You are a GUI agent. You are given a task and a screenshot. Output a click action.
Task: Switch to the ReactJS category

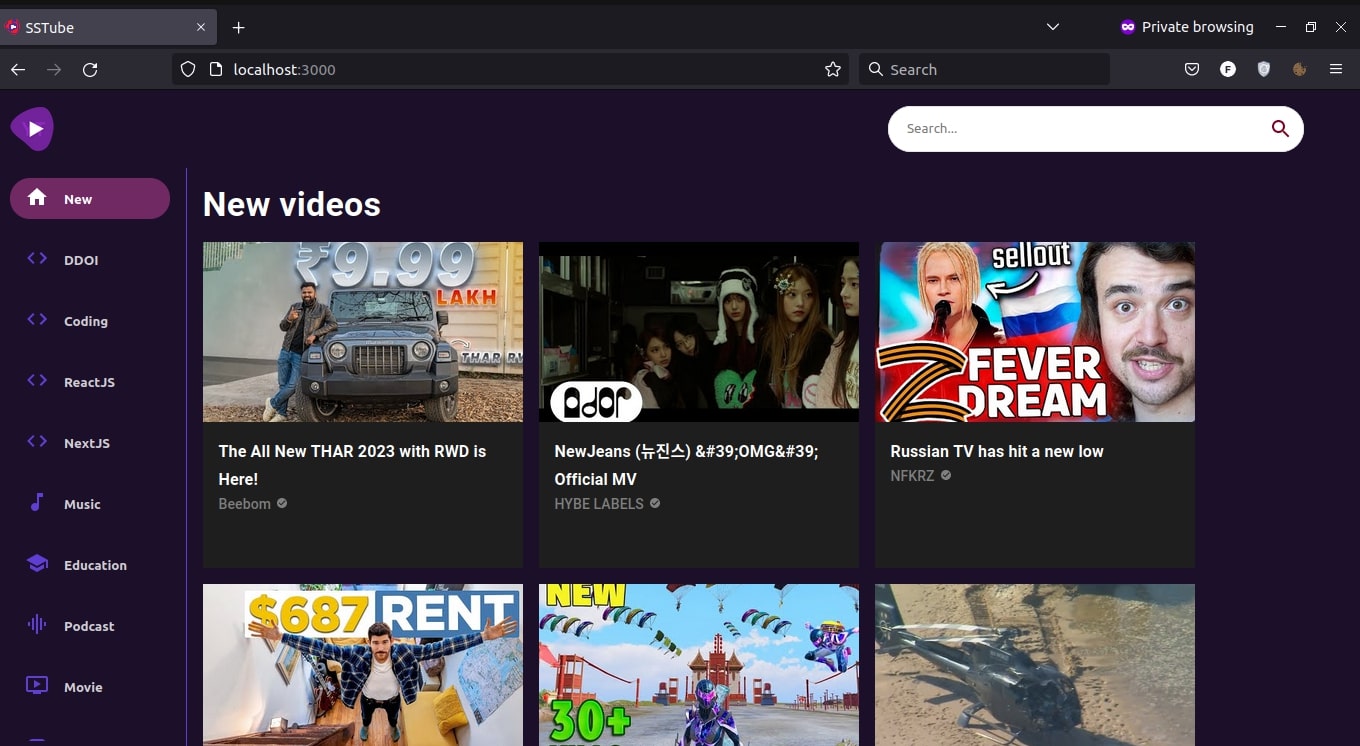[x=89, y=382]
